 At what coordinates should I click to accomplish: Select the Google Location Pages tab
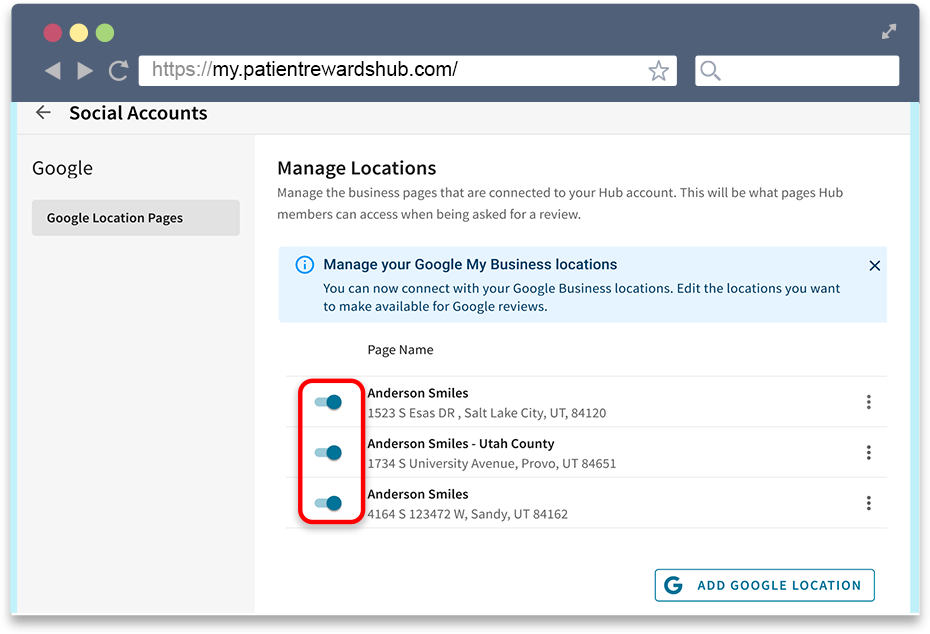click(136, 218)
